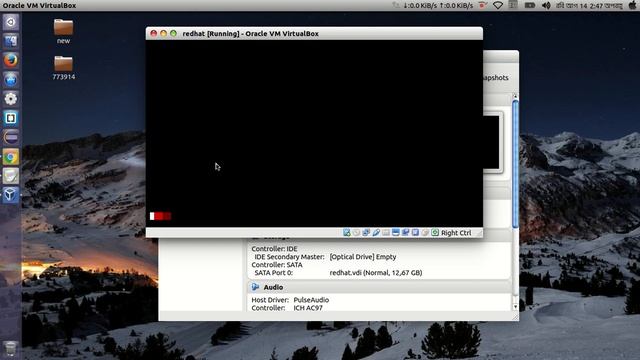This screenshot has width=640, height=360.
Task: Click the Audio speaker icon in Manager details
Action: [x=256, y=287]
